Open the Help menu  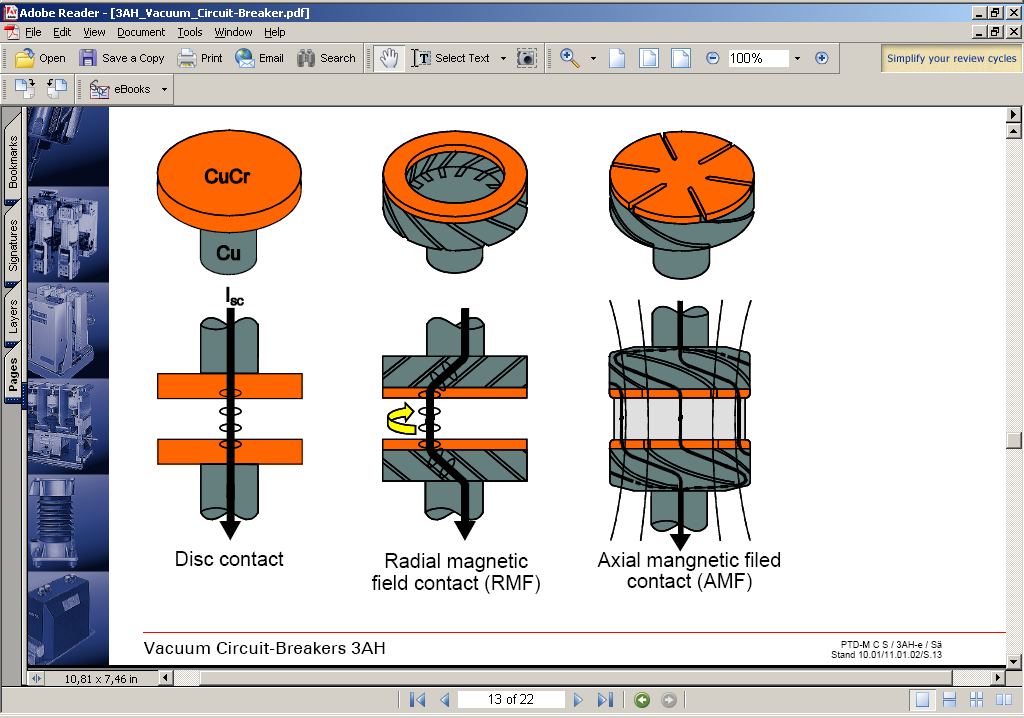click(x=274, y=32)
